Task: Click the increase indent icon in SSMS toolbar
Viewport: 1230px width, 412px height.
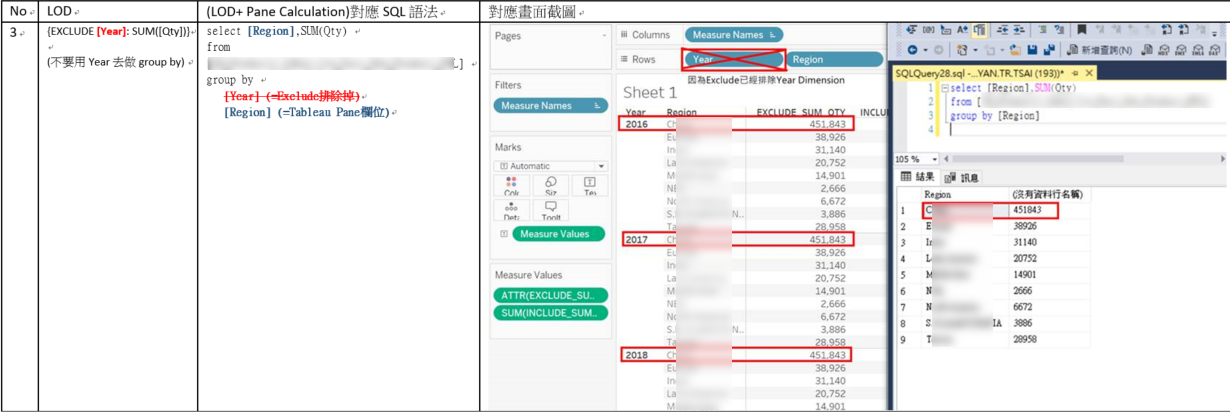Action: [1018, 30]
